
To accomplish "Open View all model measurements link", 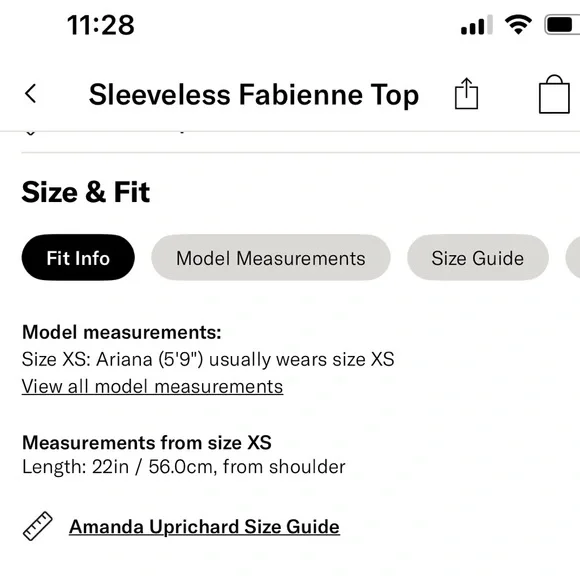I will click(152, 387).
